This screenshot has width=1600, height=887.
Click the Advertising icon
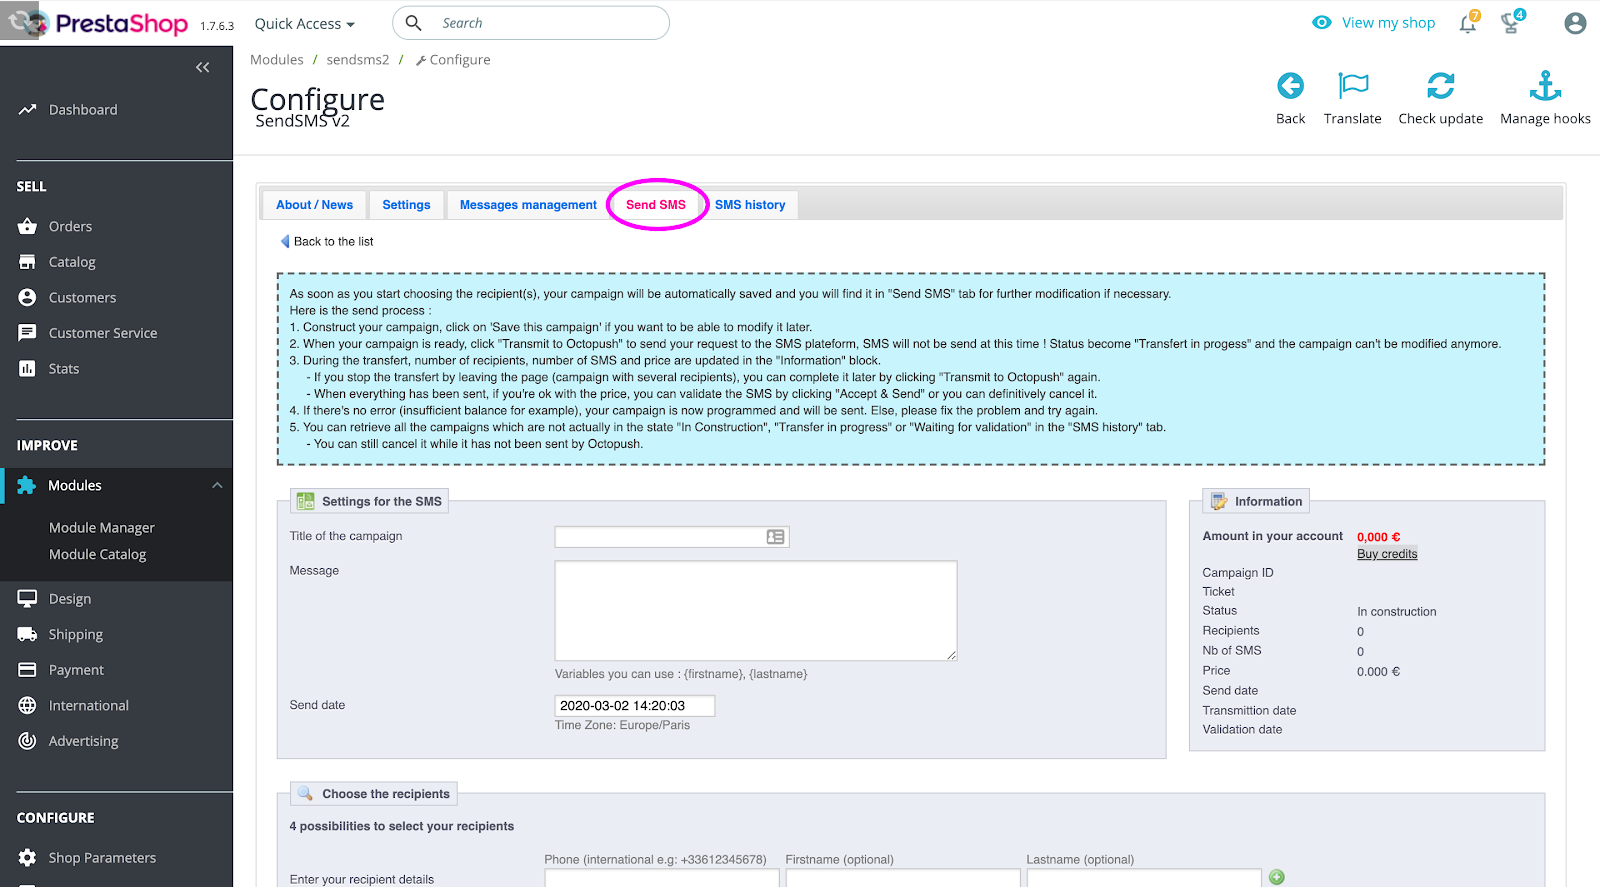27,740
